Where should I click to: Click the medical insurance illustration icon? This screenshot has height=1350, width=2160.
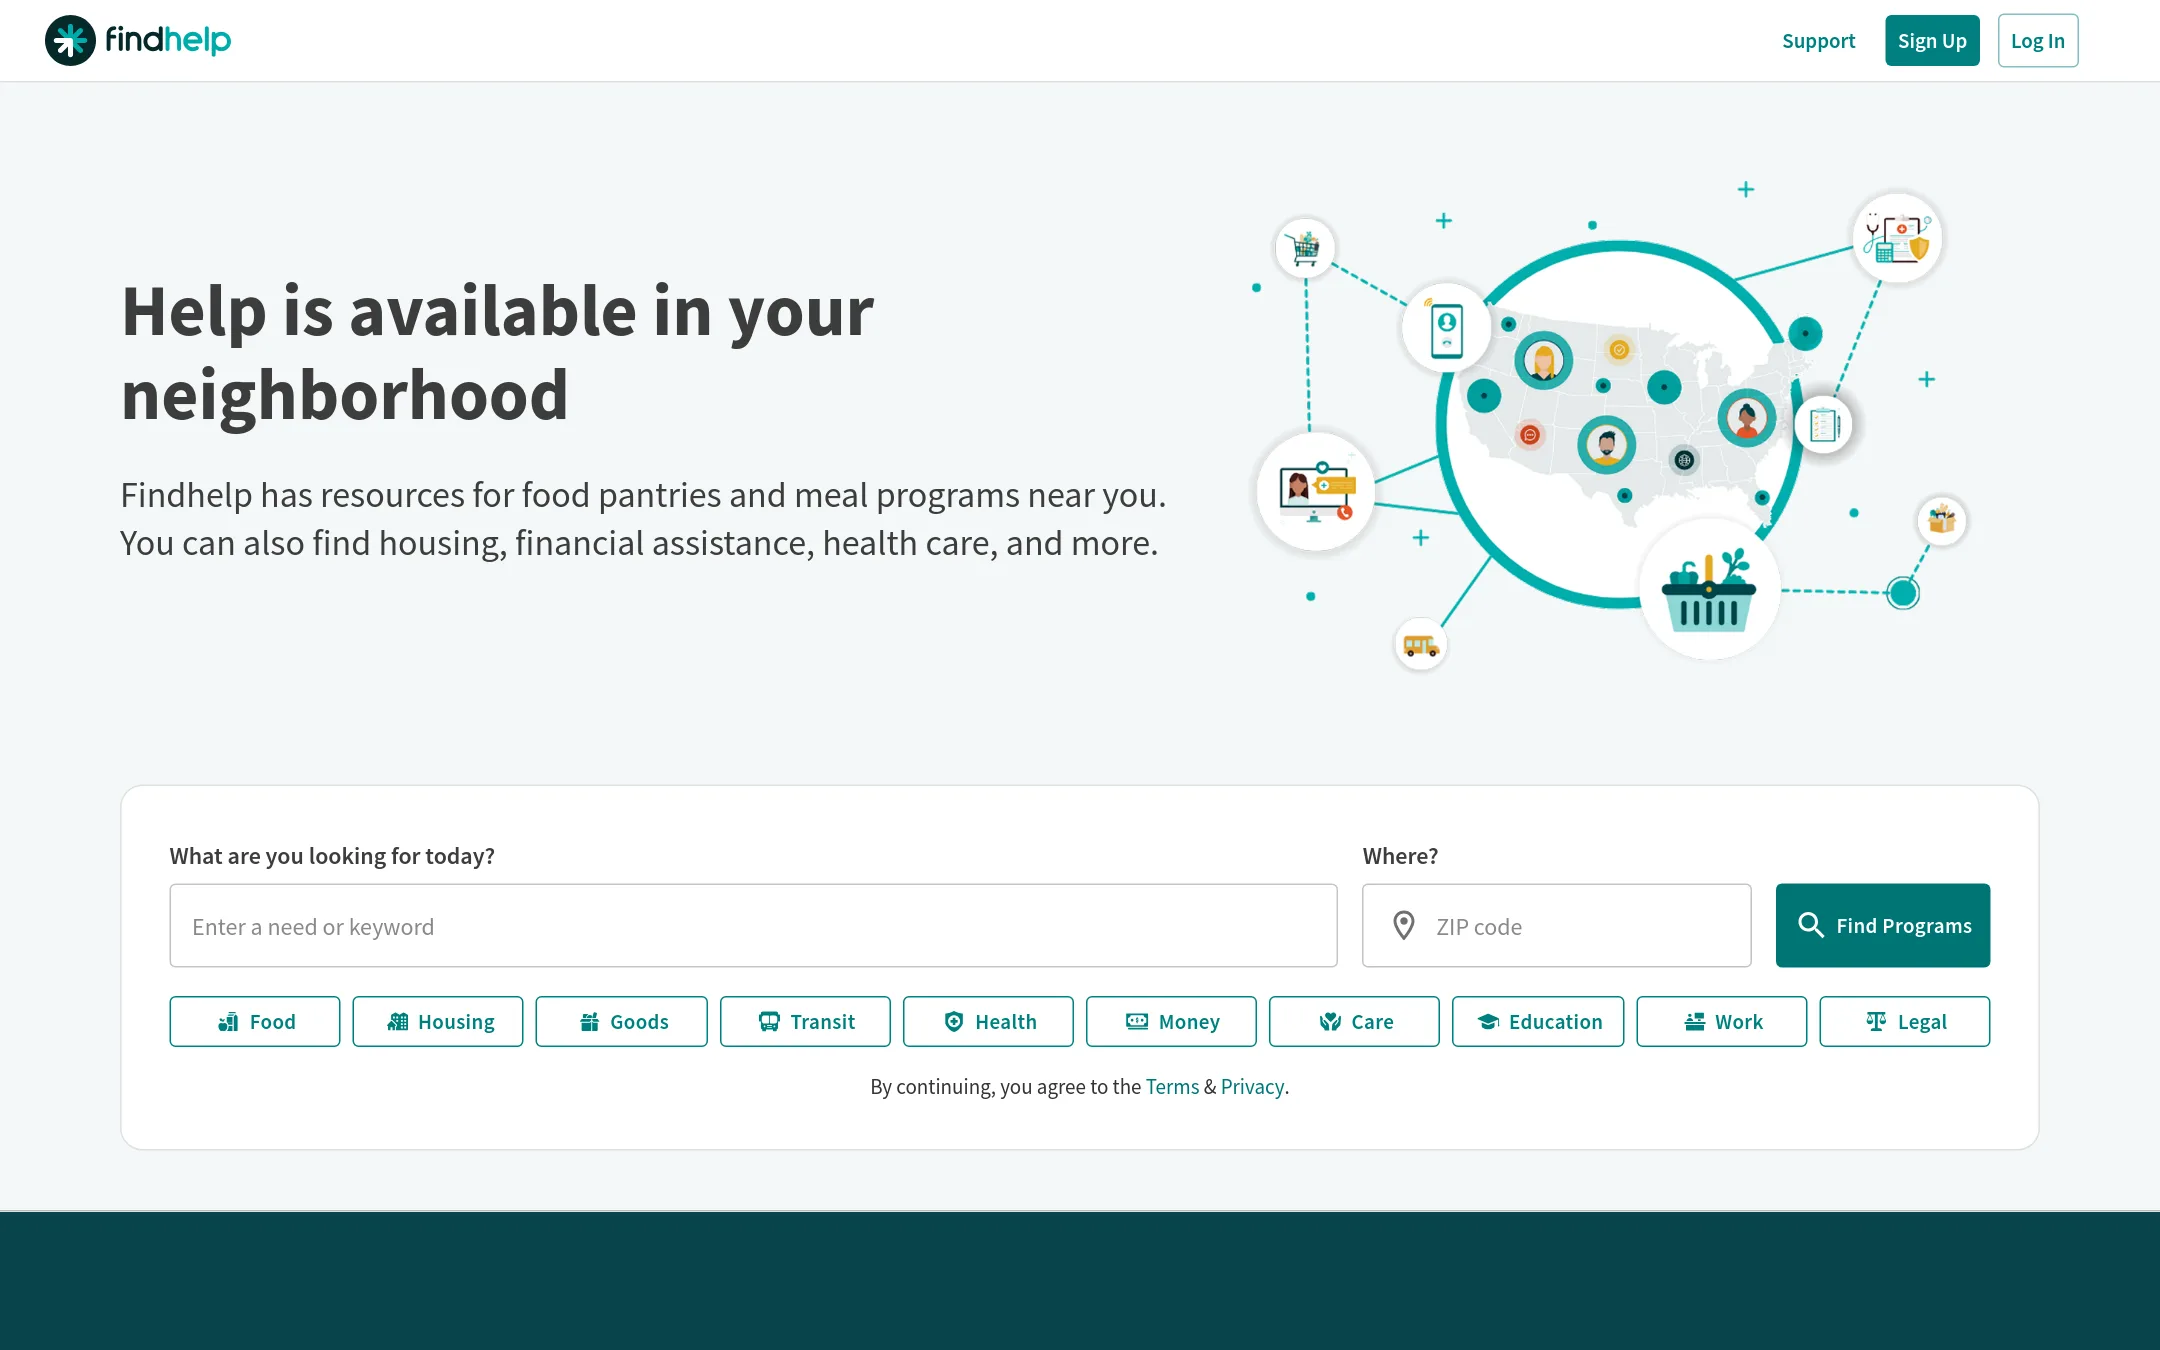pyautogui.click(x=1897, y=239)
